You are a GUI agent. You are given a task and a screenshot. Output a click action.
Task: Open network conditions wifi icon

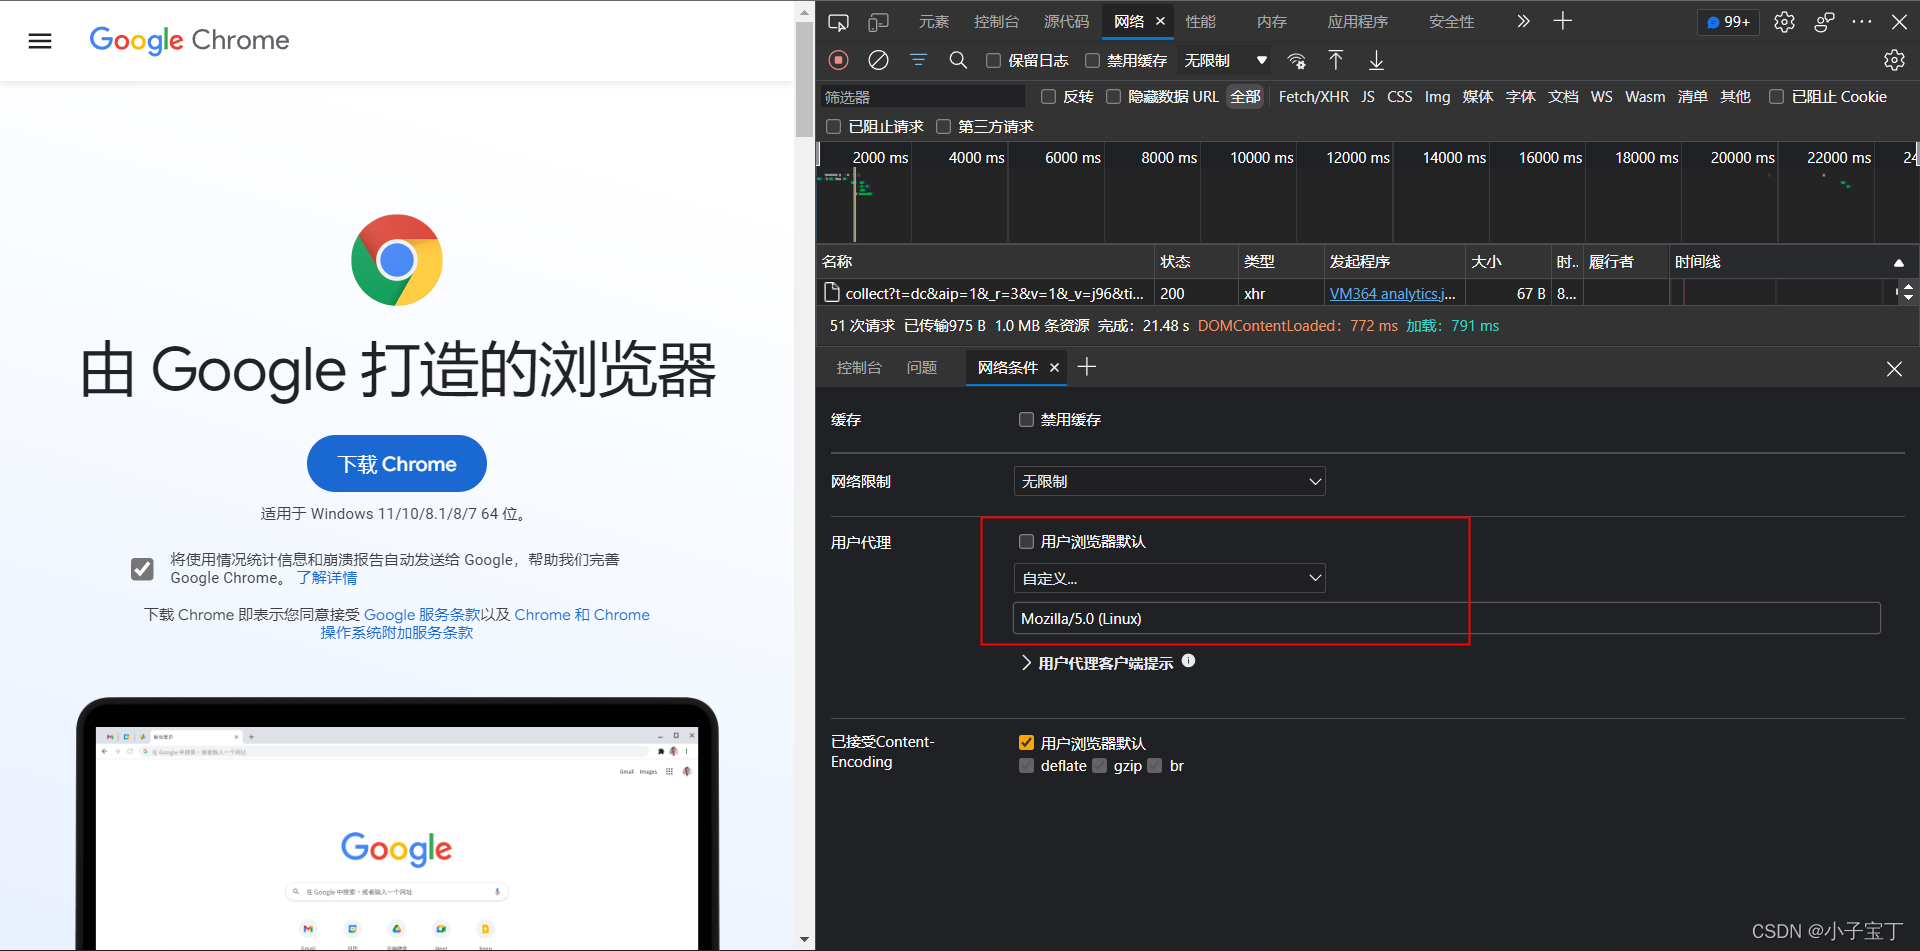1296,60
